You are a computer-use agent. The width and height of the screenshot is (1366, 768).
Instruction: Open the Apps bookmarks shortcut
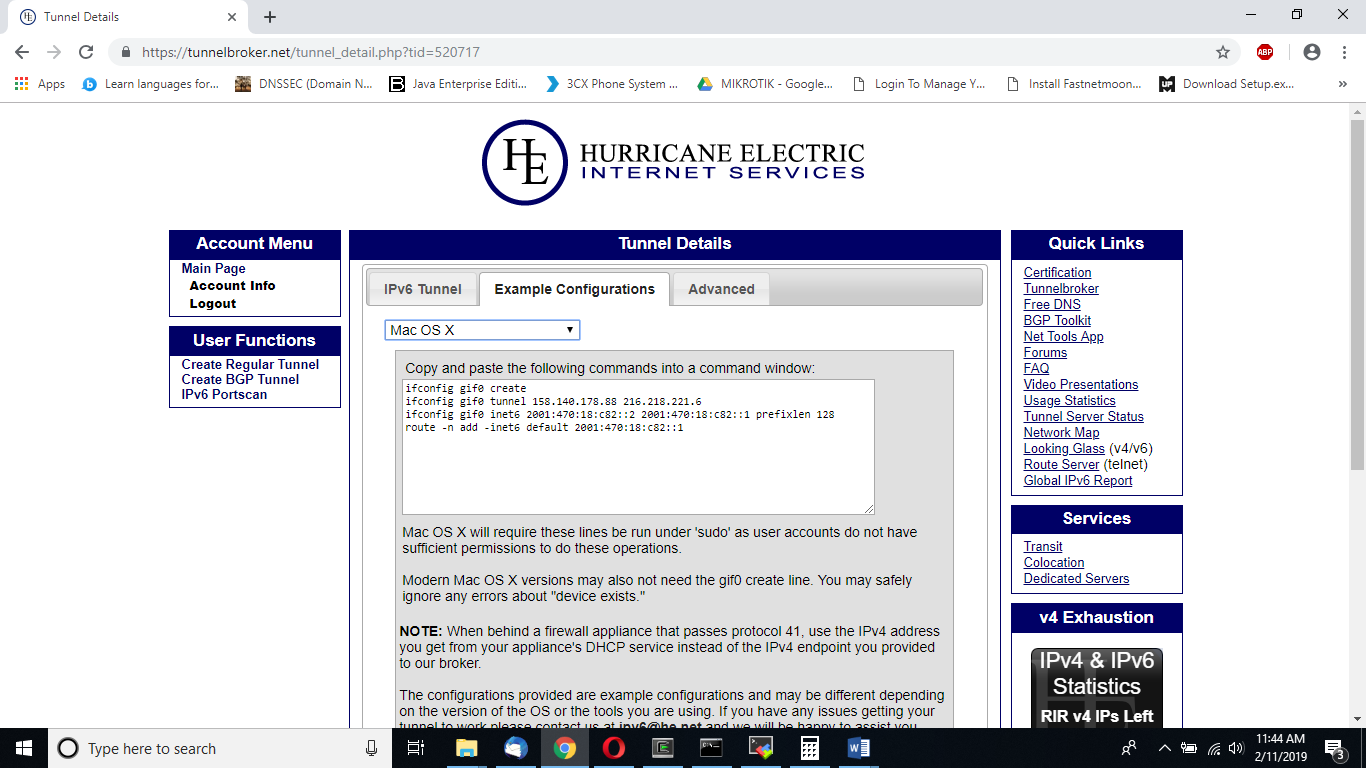coord(40,84)
